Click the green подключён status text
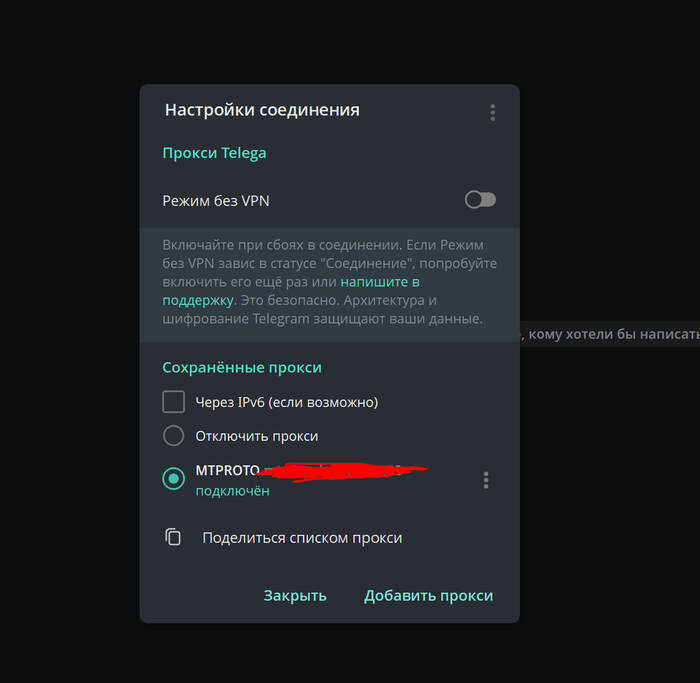Viewport: 700px width, 683px height. point(232,491)
